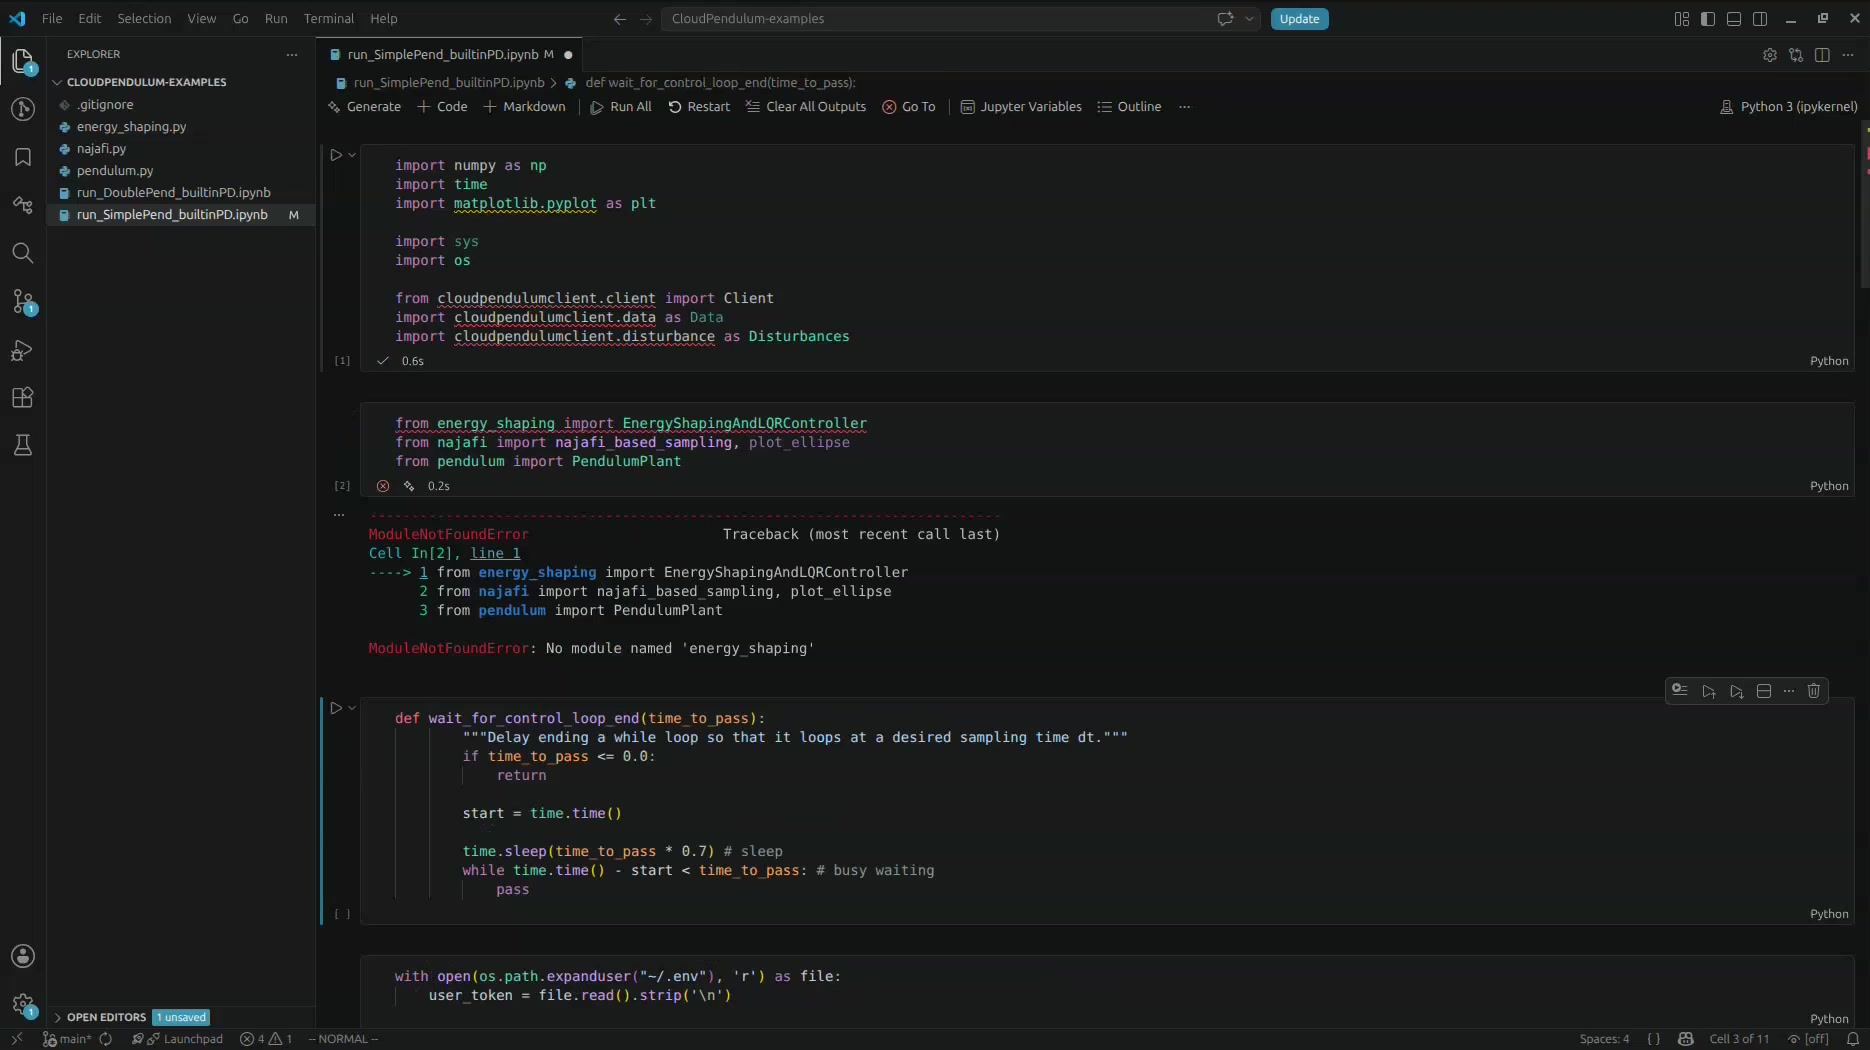
Task: Open the Help menu
Action: (384, 19)
